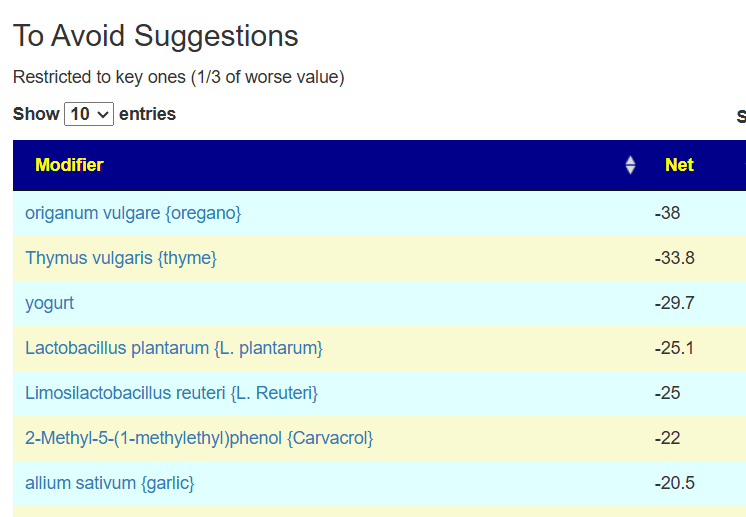The height and width of the screenshot is (517, 746).
Task: Open the Thymus vulgaris {thyme} link
Action: 121,258
